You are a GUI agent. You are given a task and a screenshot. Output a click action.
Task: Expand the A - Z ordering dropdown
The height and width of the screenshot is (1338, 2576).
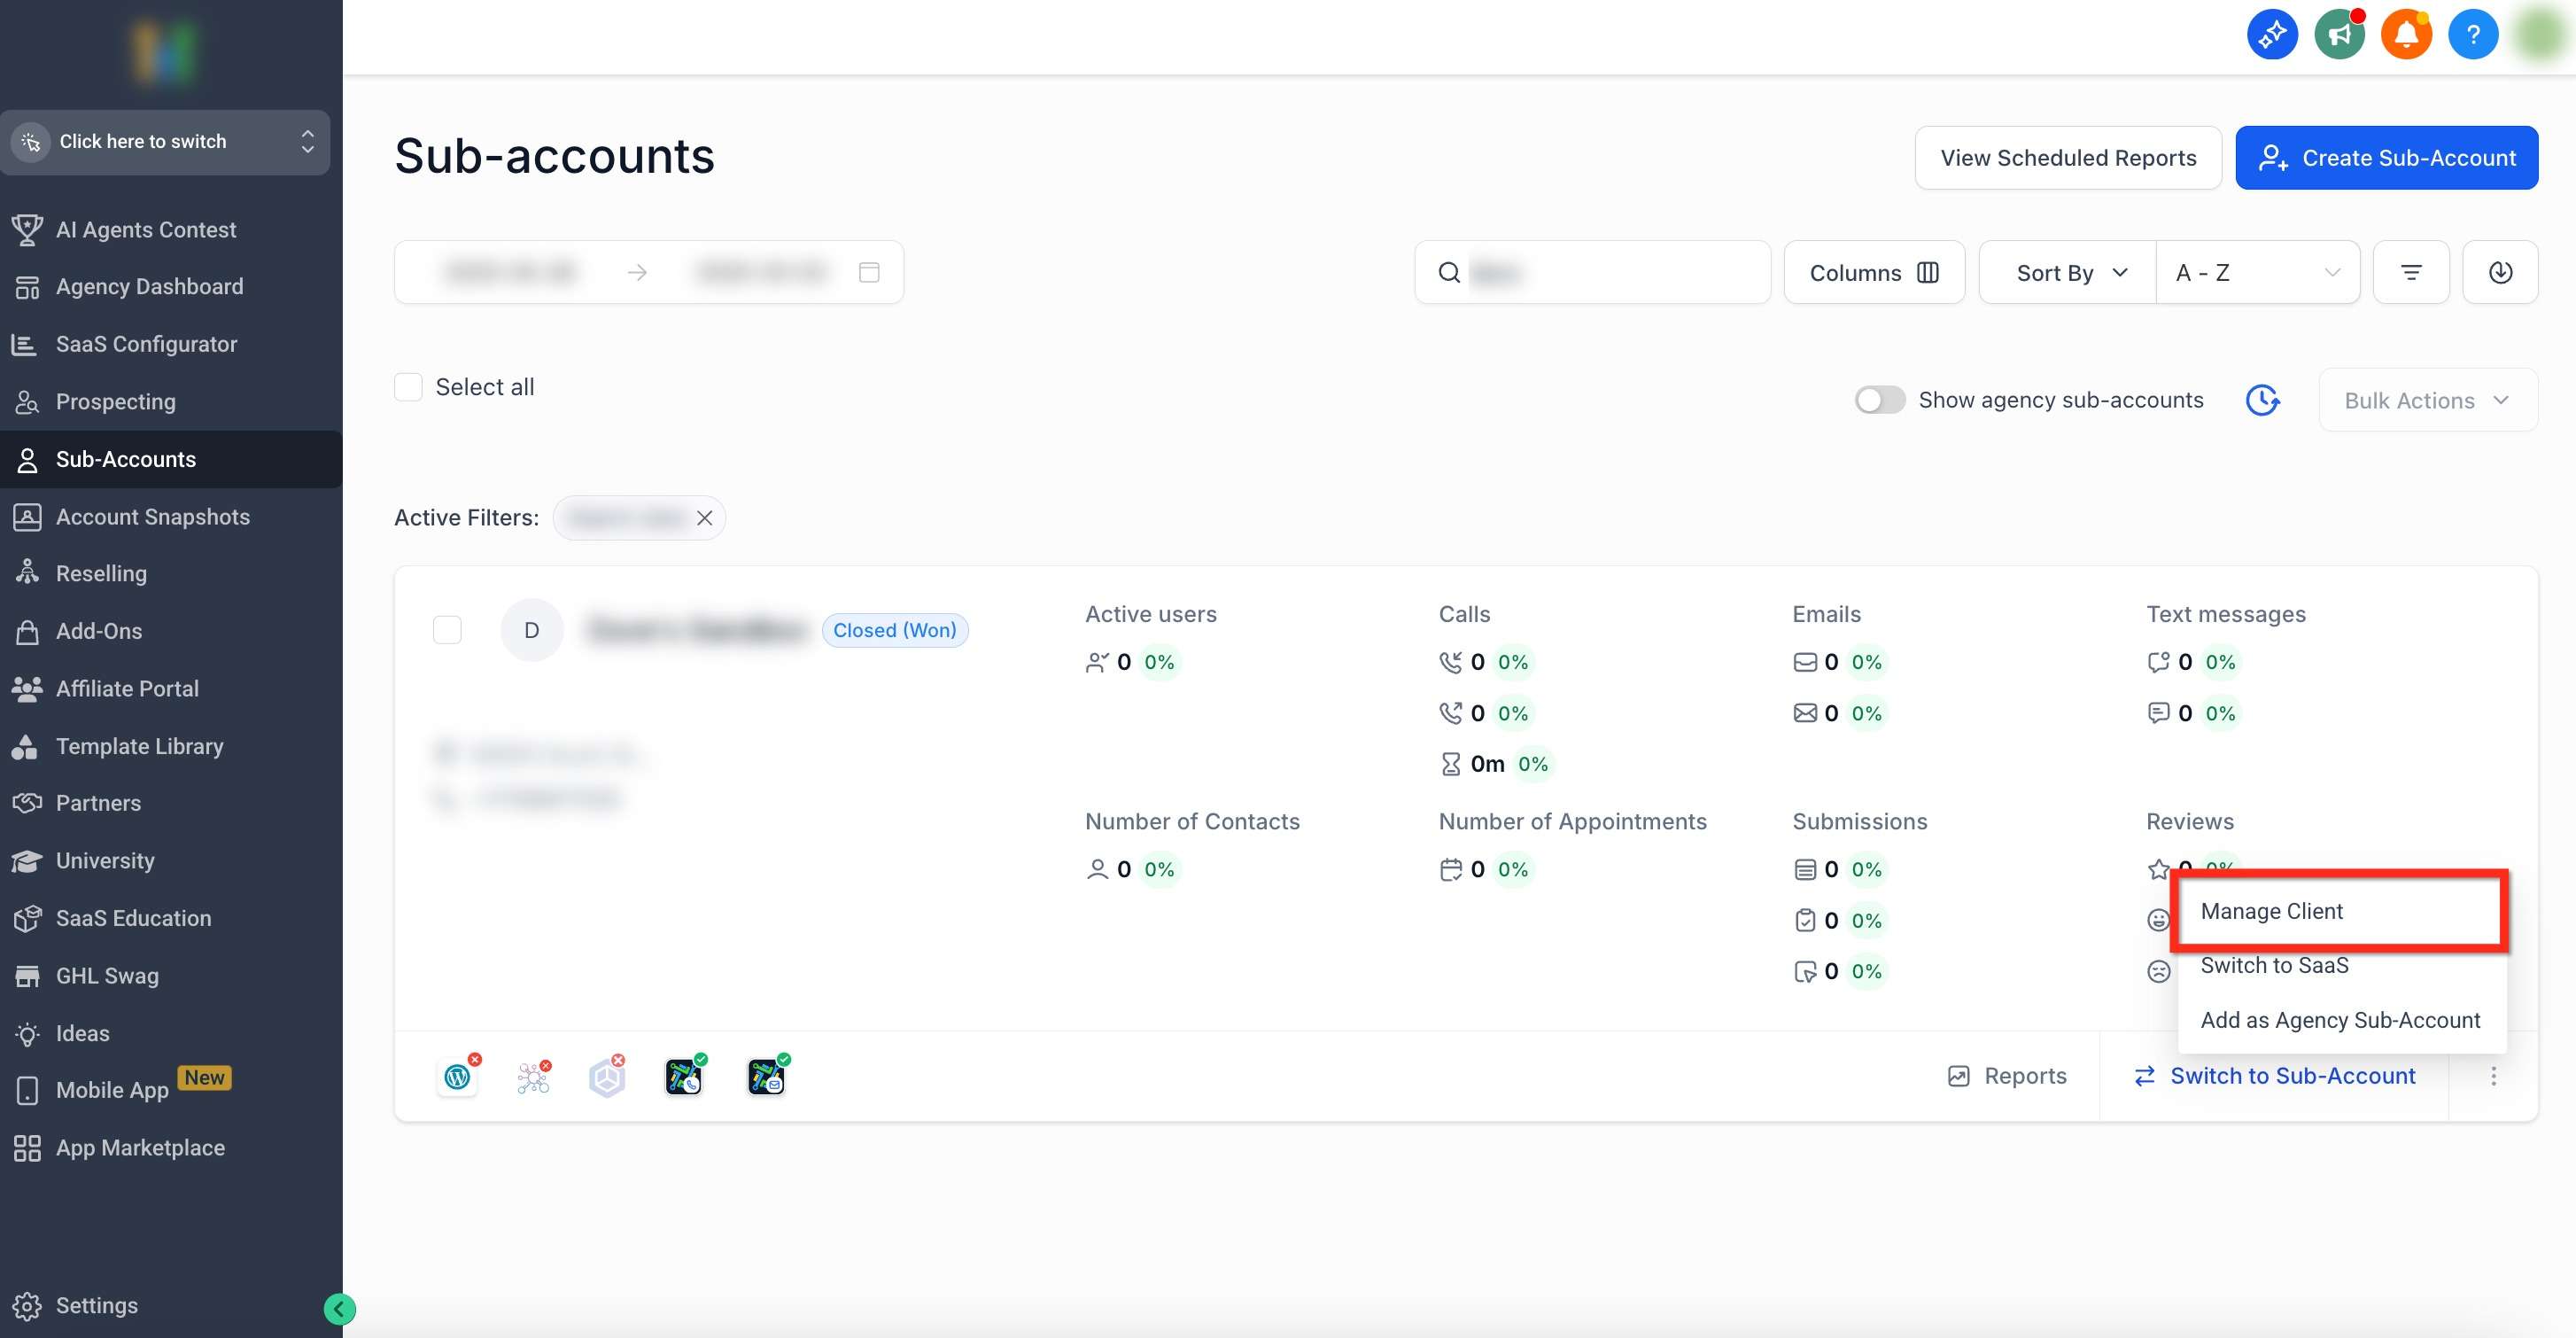[x=2256, y=271]
